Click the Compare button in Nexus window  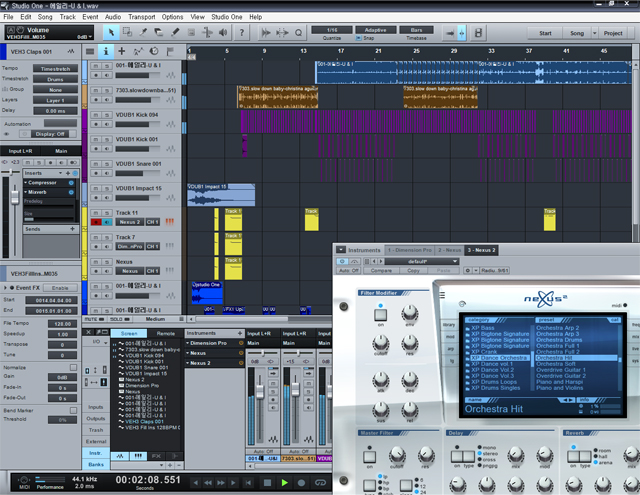click(x=381, y=271)
